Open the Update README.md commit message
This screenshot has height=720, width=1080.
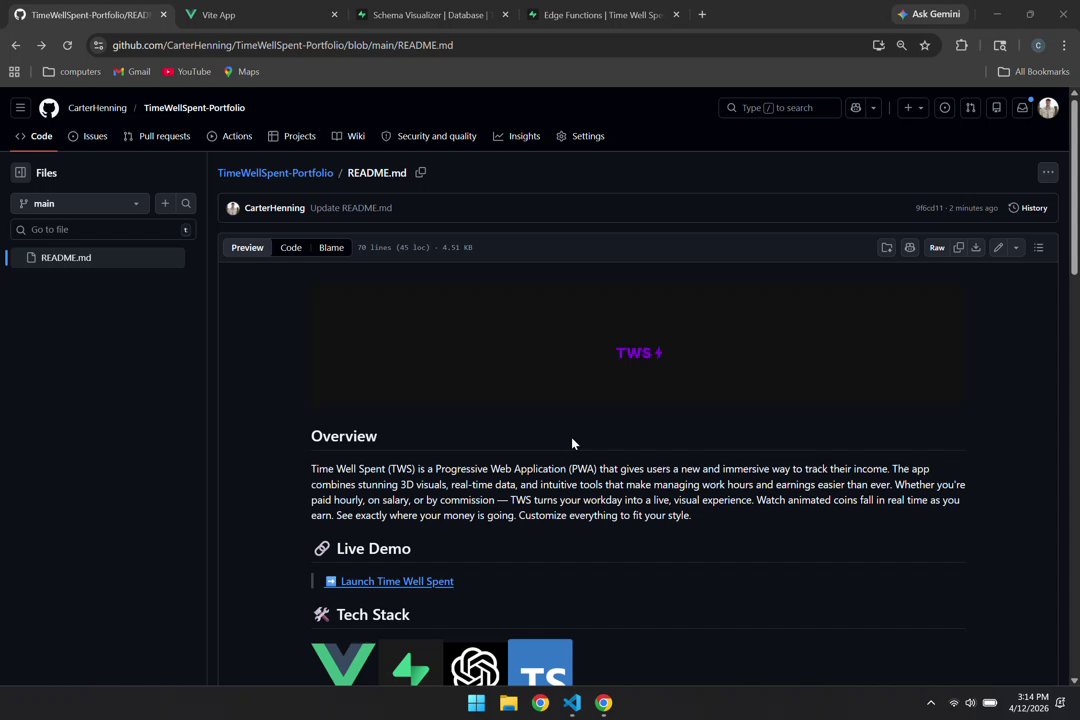(351, 208)
